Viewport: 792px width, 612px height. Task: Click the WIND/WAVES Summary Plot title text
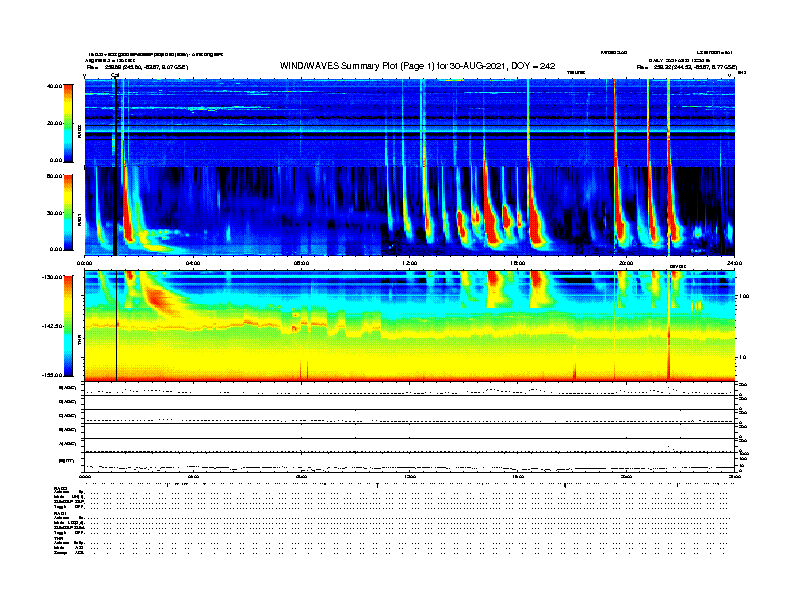(417, 66)
